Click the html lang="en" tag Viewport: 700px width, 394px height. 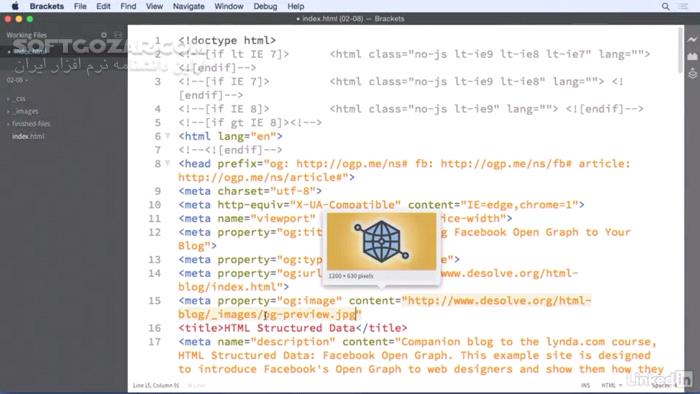coord(230,136)
